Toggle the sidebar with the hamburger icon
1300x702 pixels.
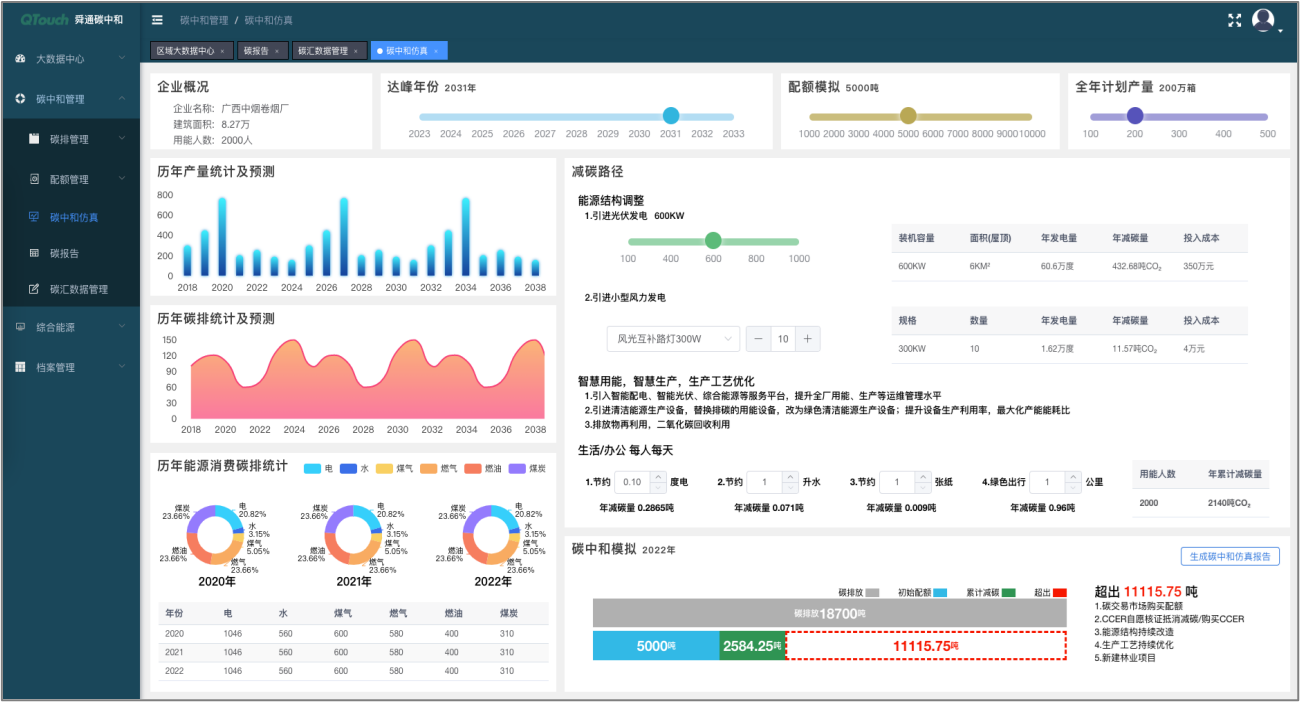coord(157,18)
